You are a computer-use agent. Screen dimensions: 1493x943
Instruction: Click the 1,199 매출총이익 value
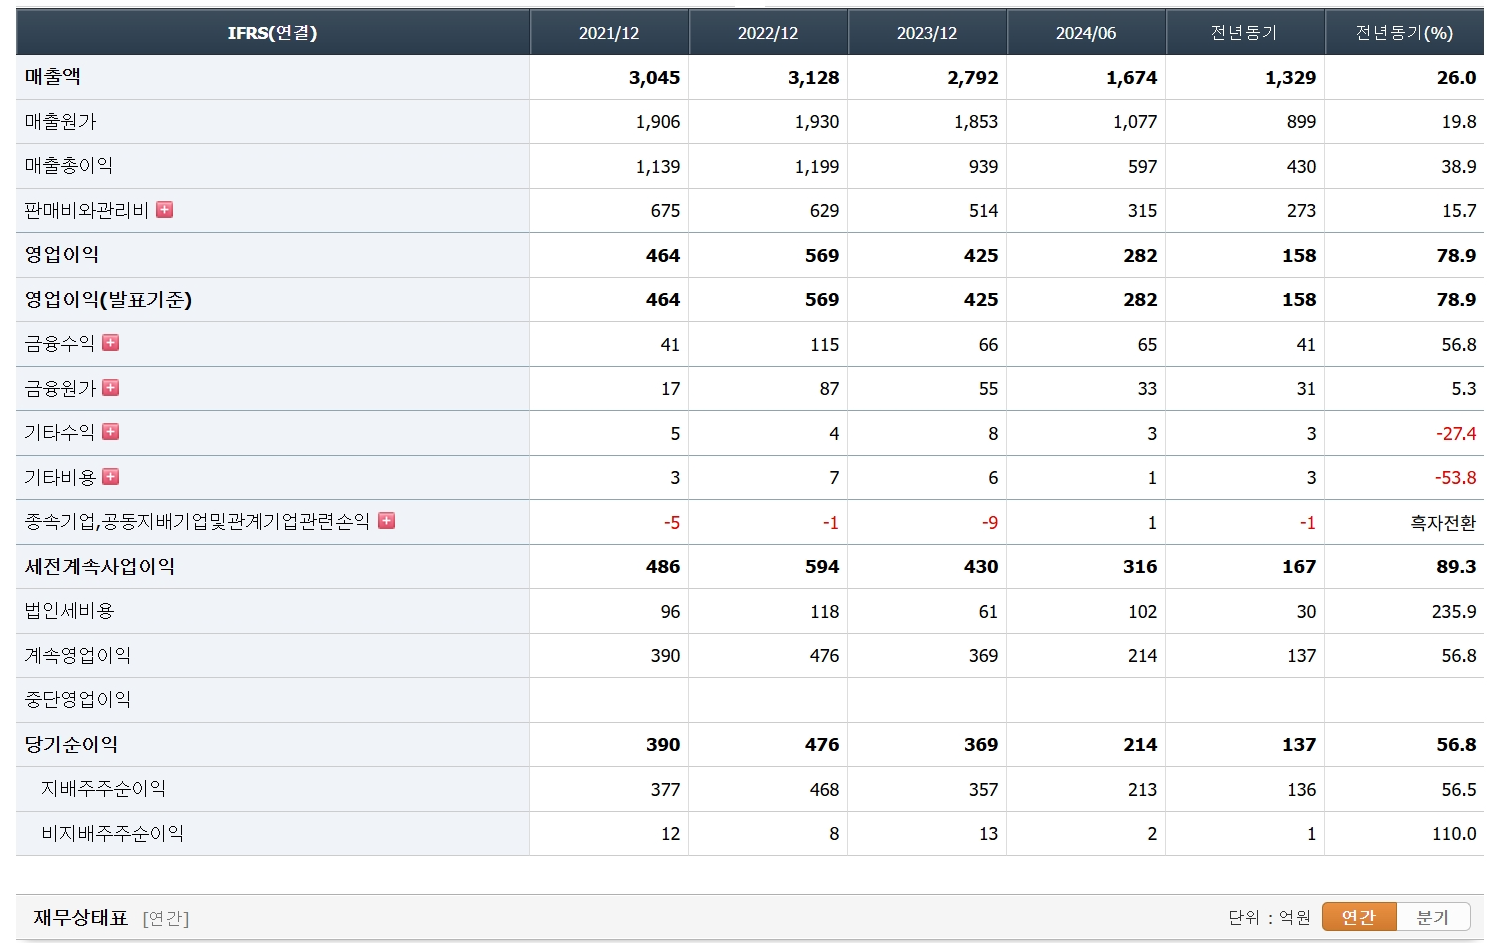coord(817,167)
